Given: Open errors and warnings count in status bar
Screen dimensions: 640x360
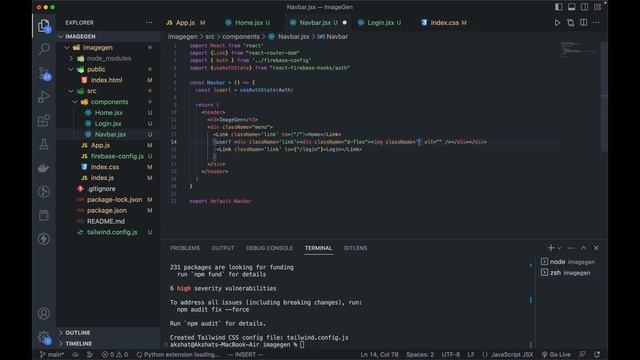Looking at the screenshot, I should [x=115, y=354].
